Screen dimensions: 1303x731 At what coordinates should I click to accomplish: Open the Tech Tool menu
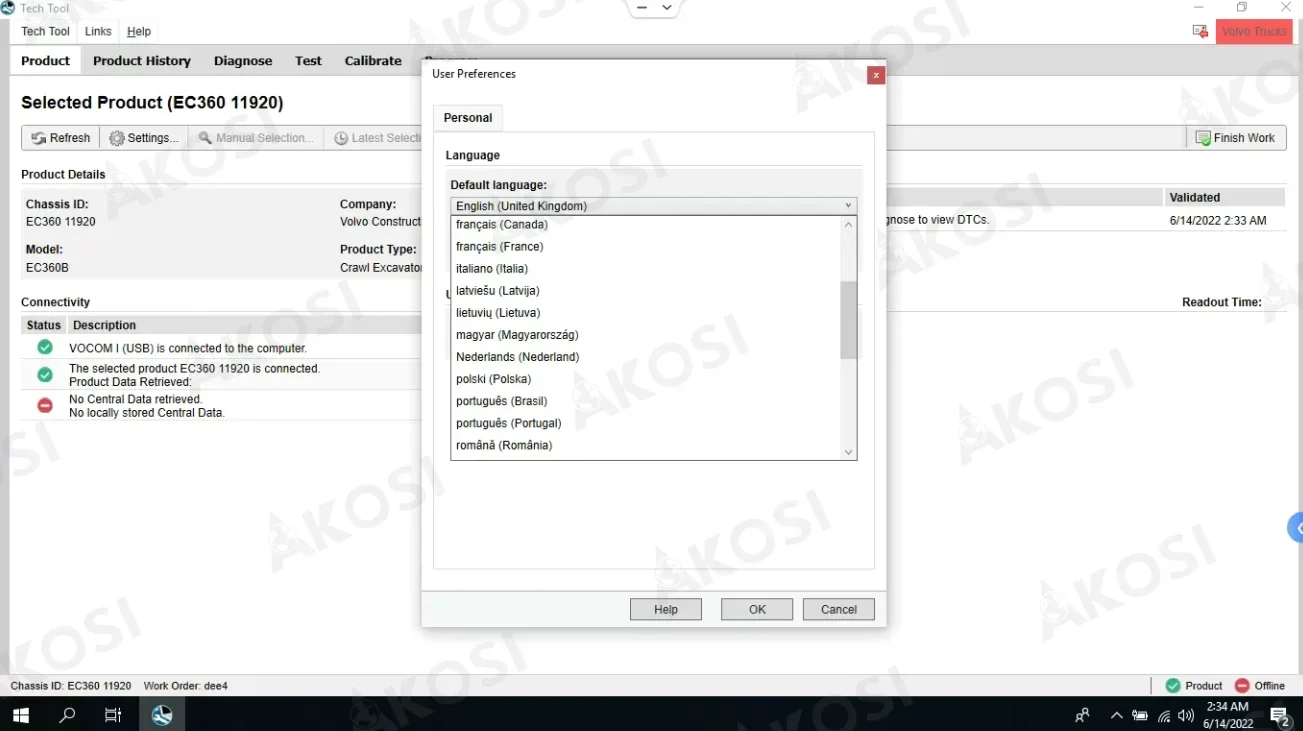point(45,32)
